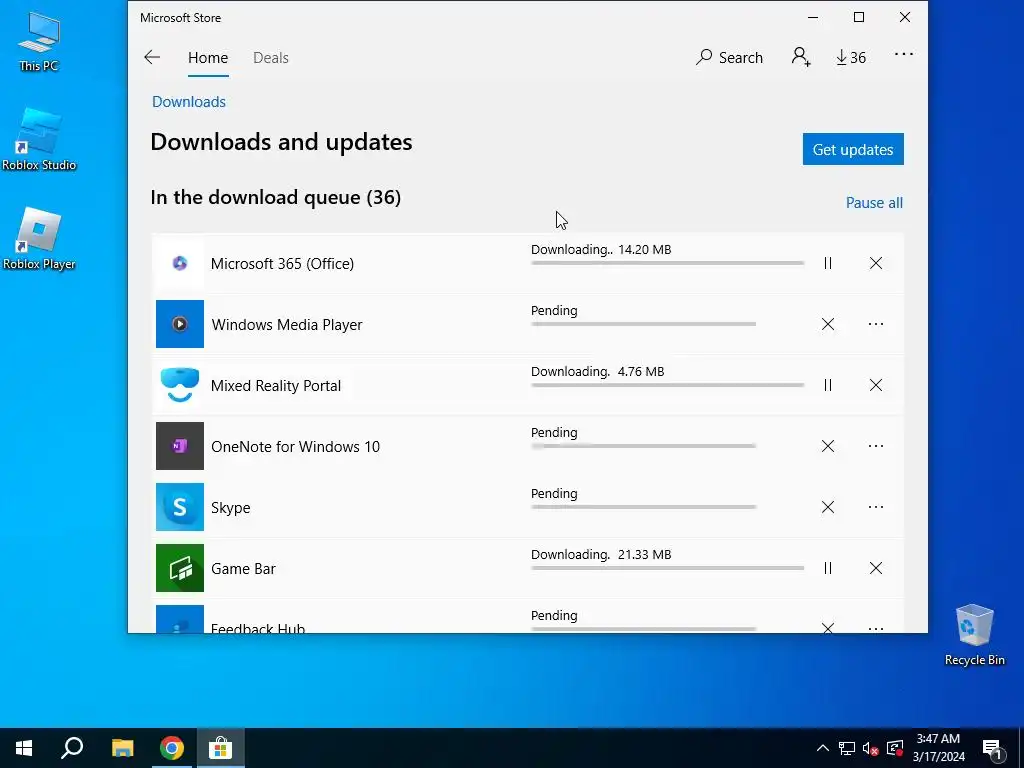Click the Microsoft 365 (Office) progress bar
Viewport: 1024px width, 768px height.
click(x=667, y=263)
